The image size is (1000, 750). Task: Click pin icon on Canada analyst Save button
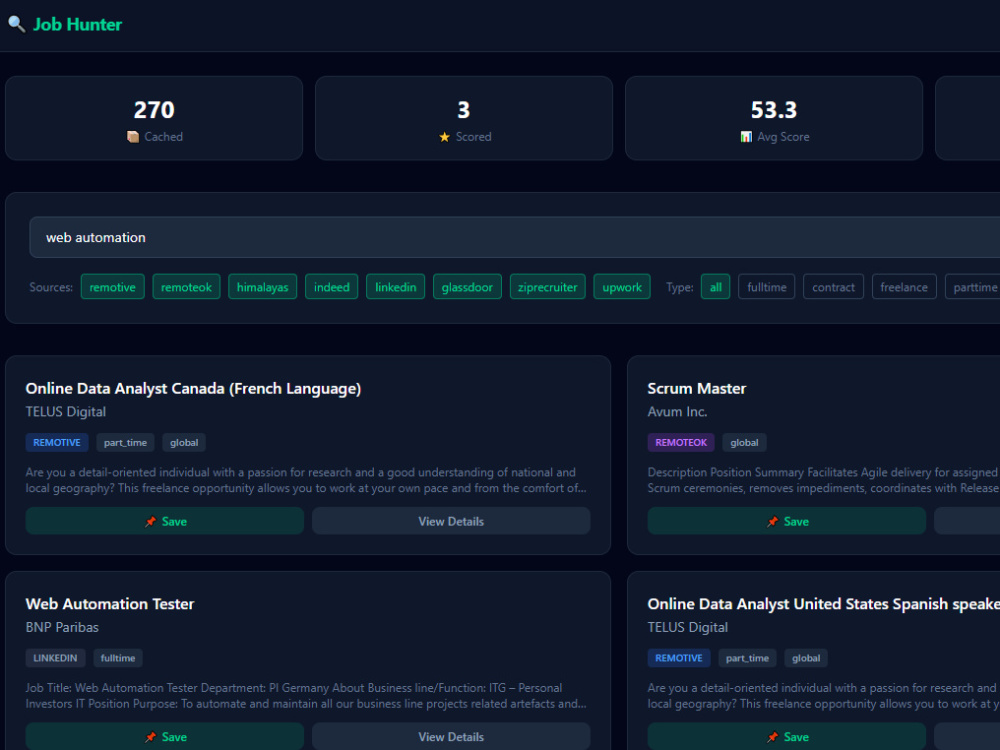[x=151, y=521]
